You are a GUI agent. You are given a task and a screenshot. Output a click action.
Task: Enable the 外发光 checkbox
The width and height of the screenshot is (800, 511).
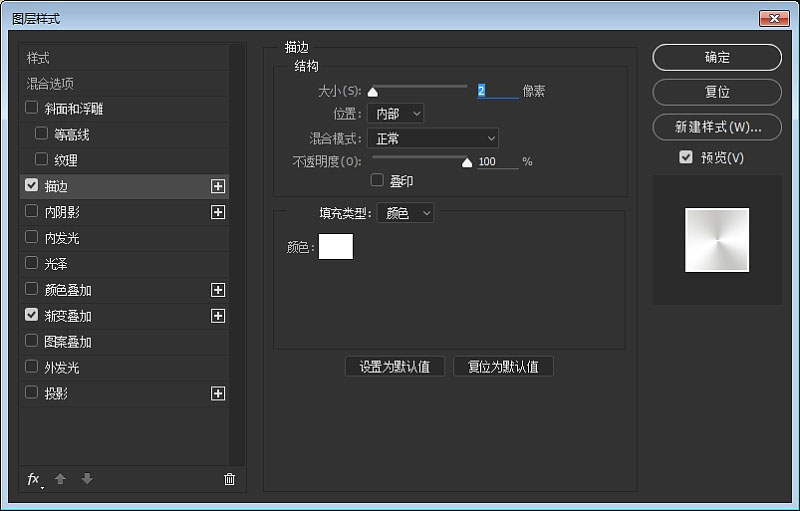[x=32, y=366]
